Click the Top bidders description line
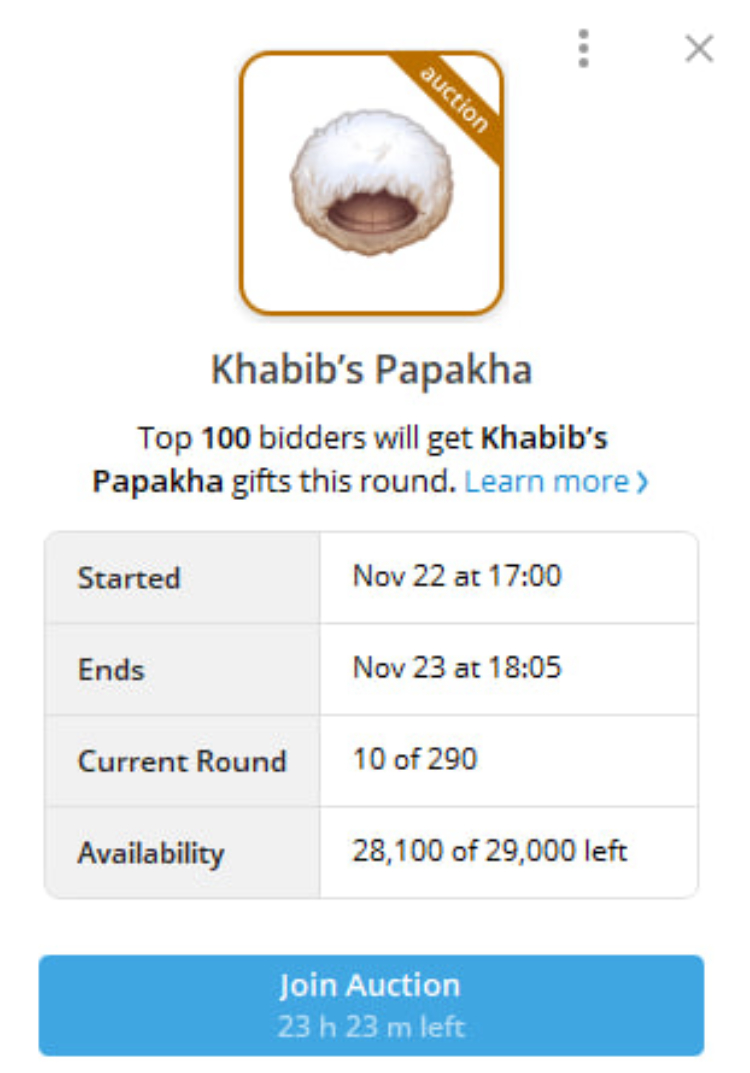Screen dimensions: 750x1073 [x=370, y=438]
